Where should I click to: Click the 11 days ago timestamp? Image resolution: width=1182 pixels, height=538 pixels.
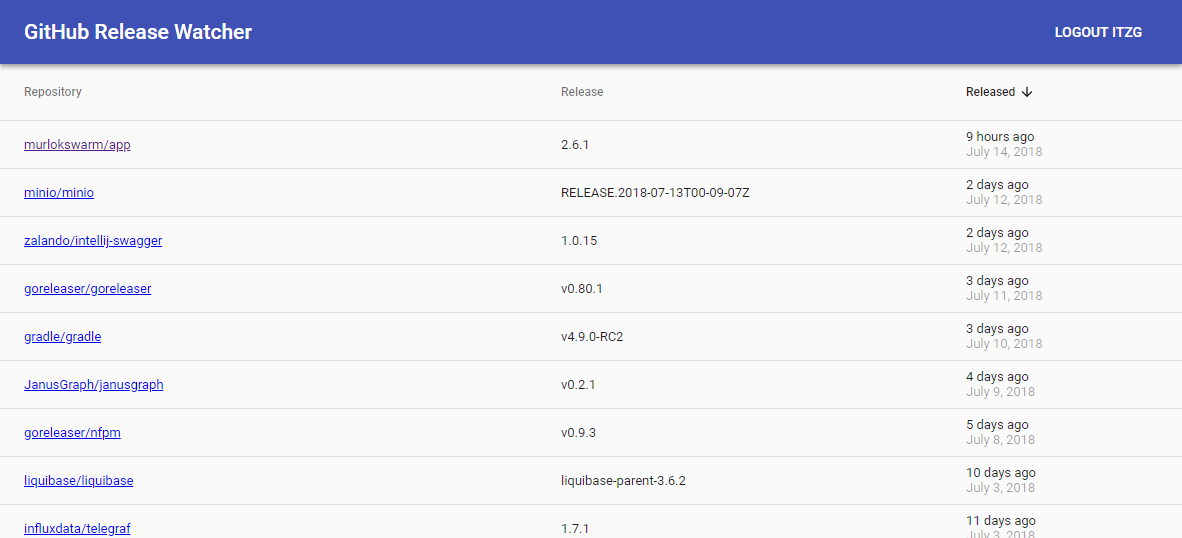click(x=1001, y=521)
